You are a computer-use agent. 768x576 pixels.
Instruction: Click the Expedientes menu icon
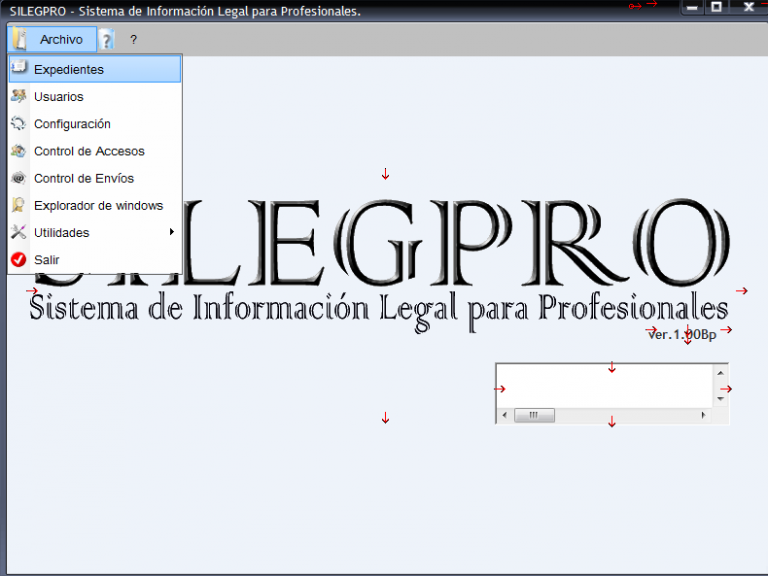point(19,68)
